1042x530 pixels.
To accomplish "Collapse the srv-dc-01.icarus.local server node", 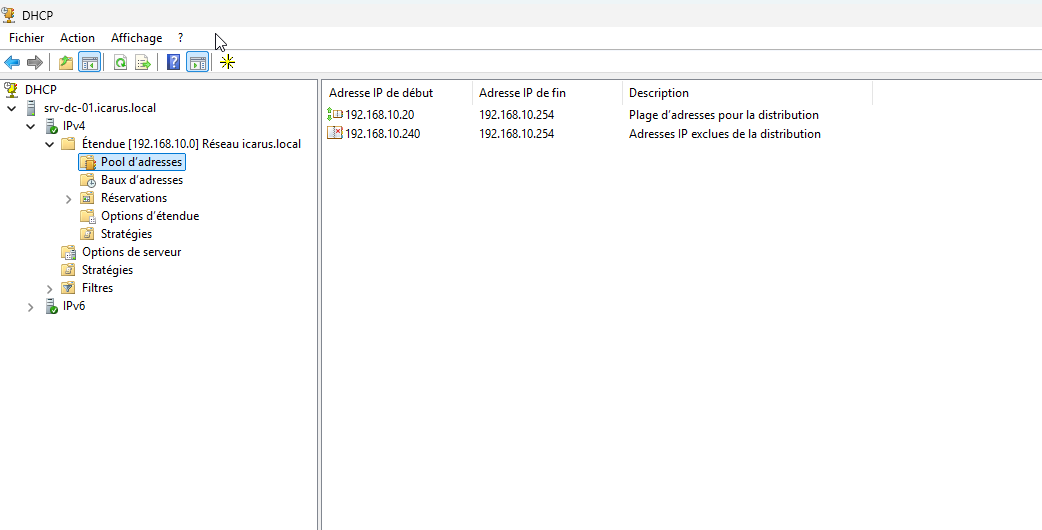I will pos(12,108).
